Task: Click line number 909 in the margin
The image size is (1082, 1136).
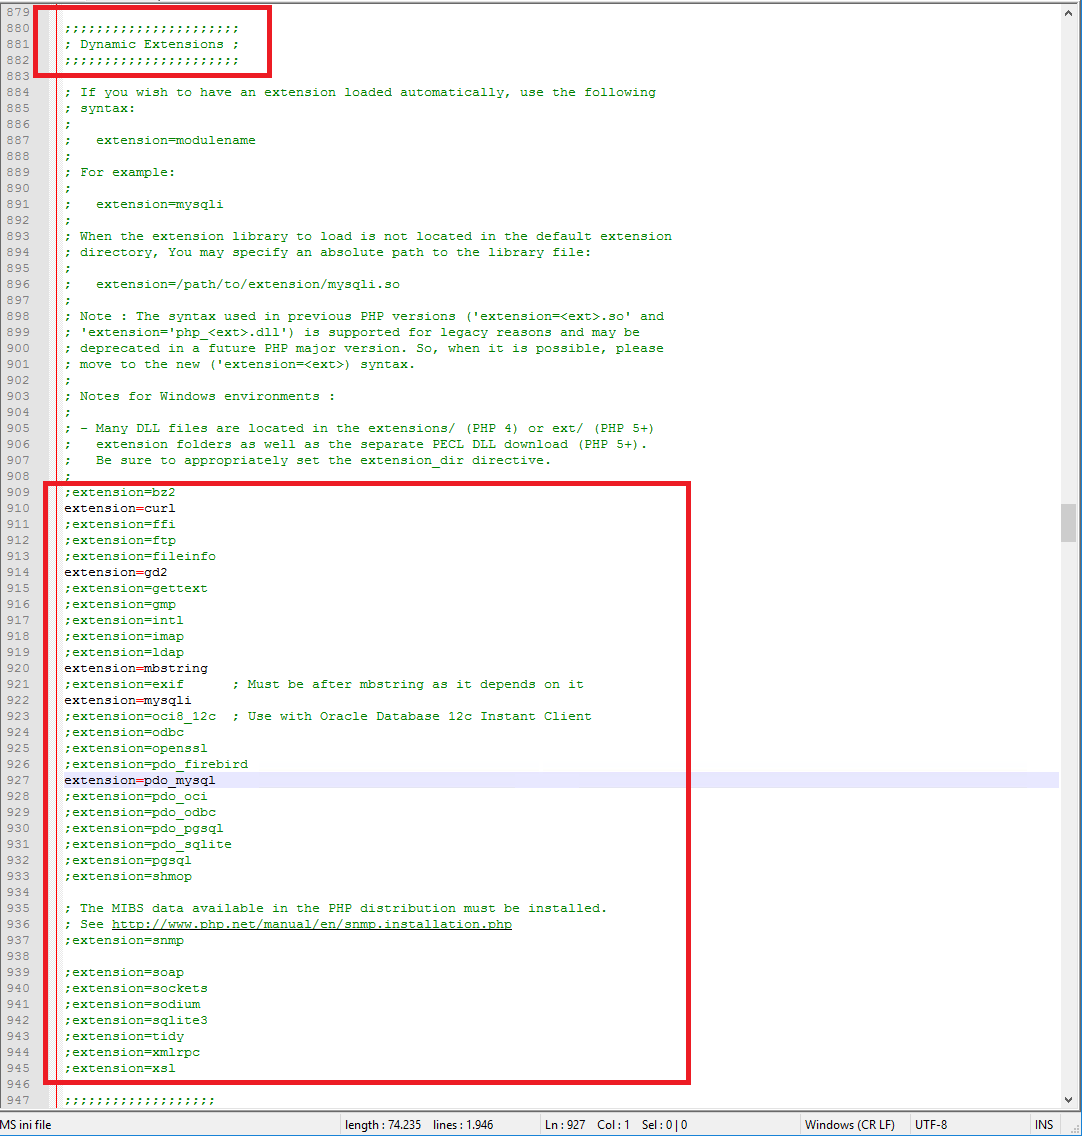Action: (18, 493)
